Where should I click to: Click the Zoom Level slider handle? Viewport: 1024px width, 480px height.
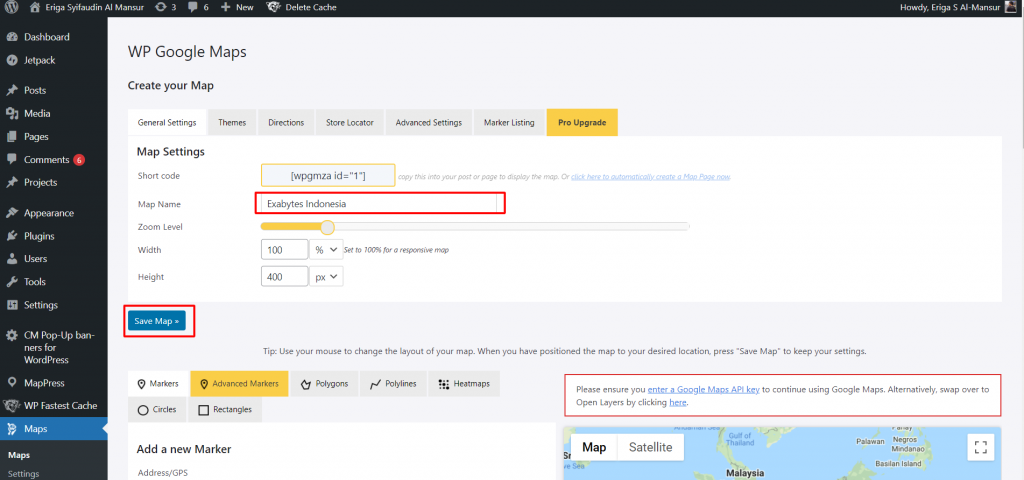pos(327,227)
